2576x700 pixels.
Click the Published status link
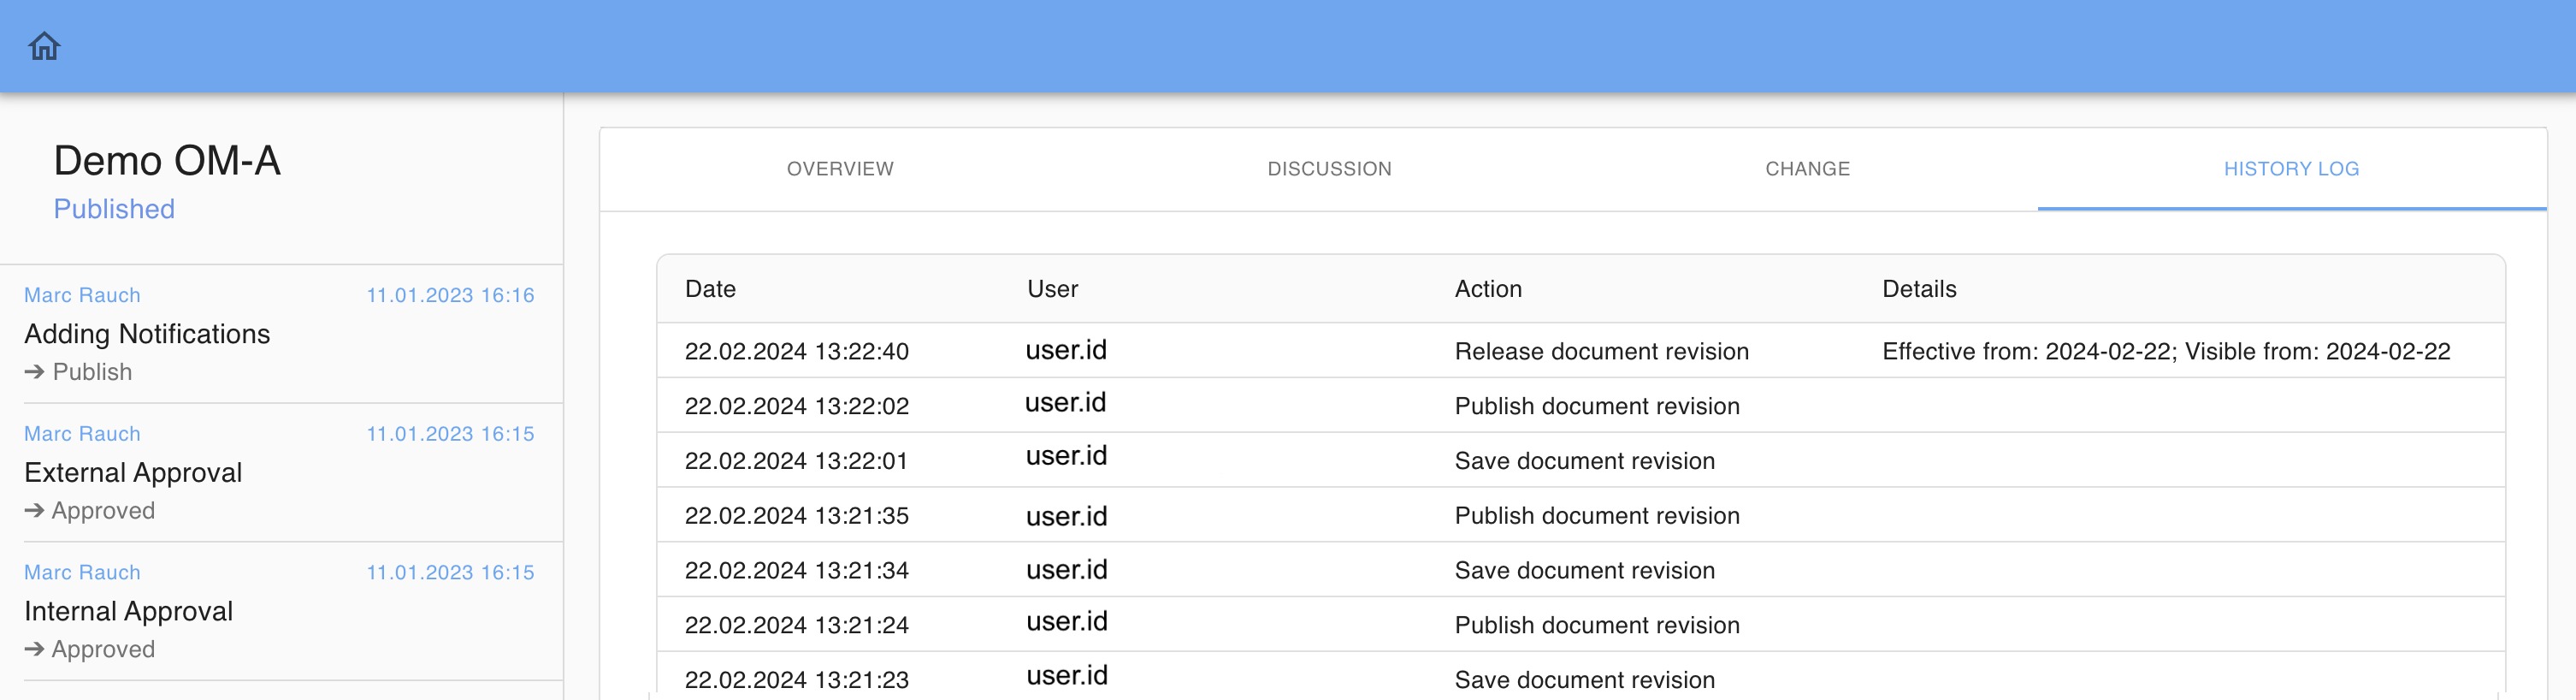pos(114,209)
